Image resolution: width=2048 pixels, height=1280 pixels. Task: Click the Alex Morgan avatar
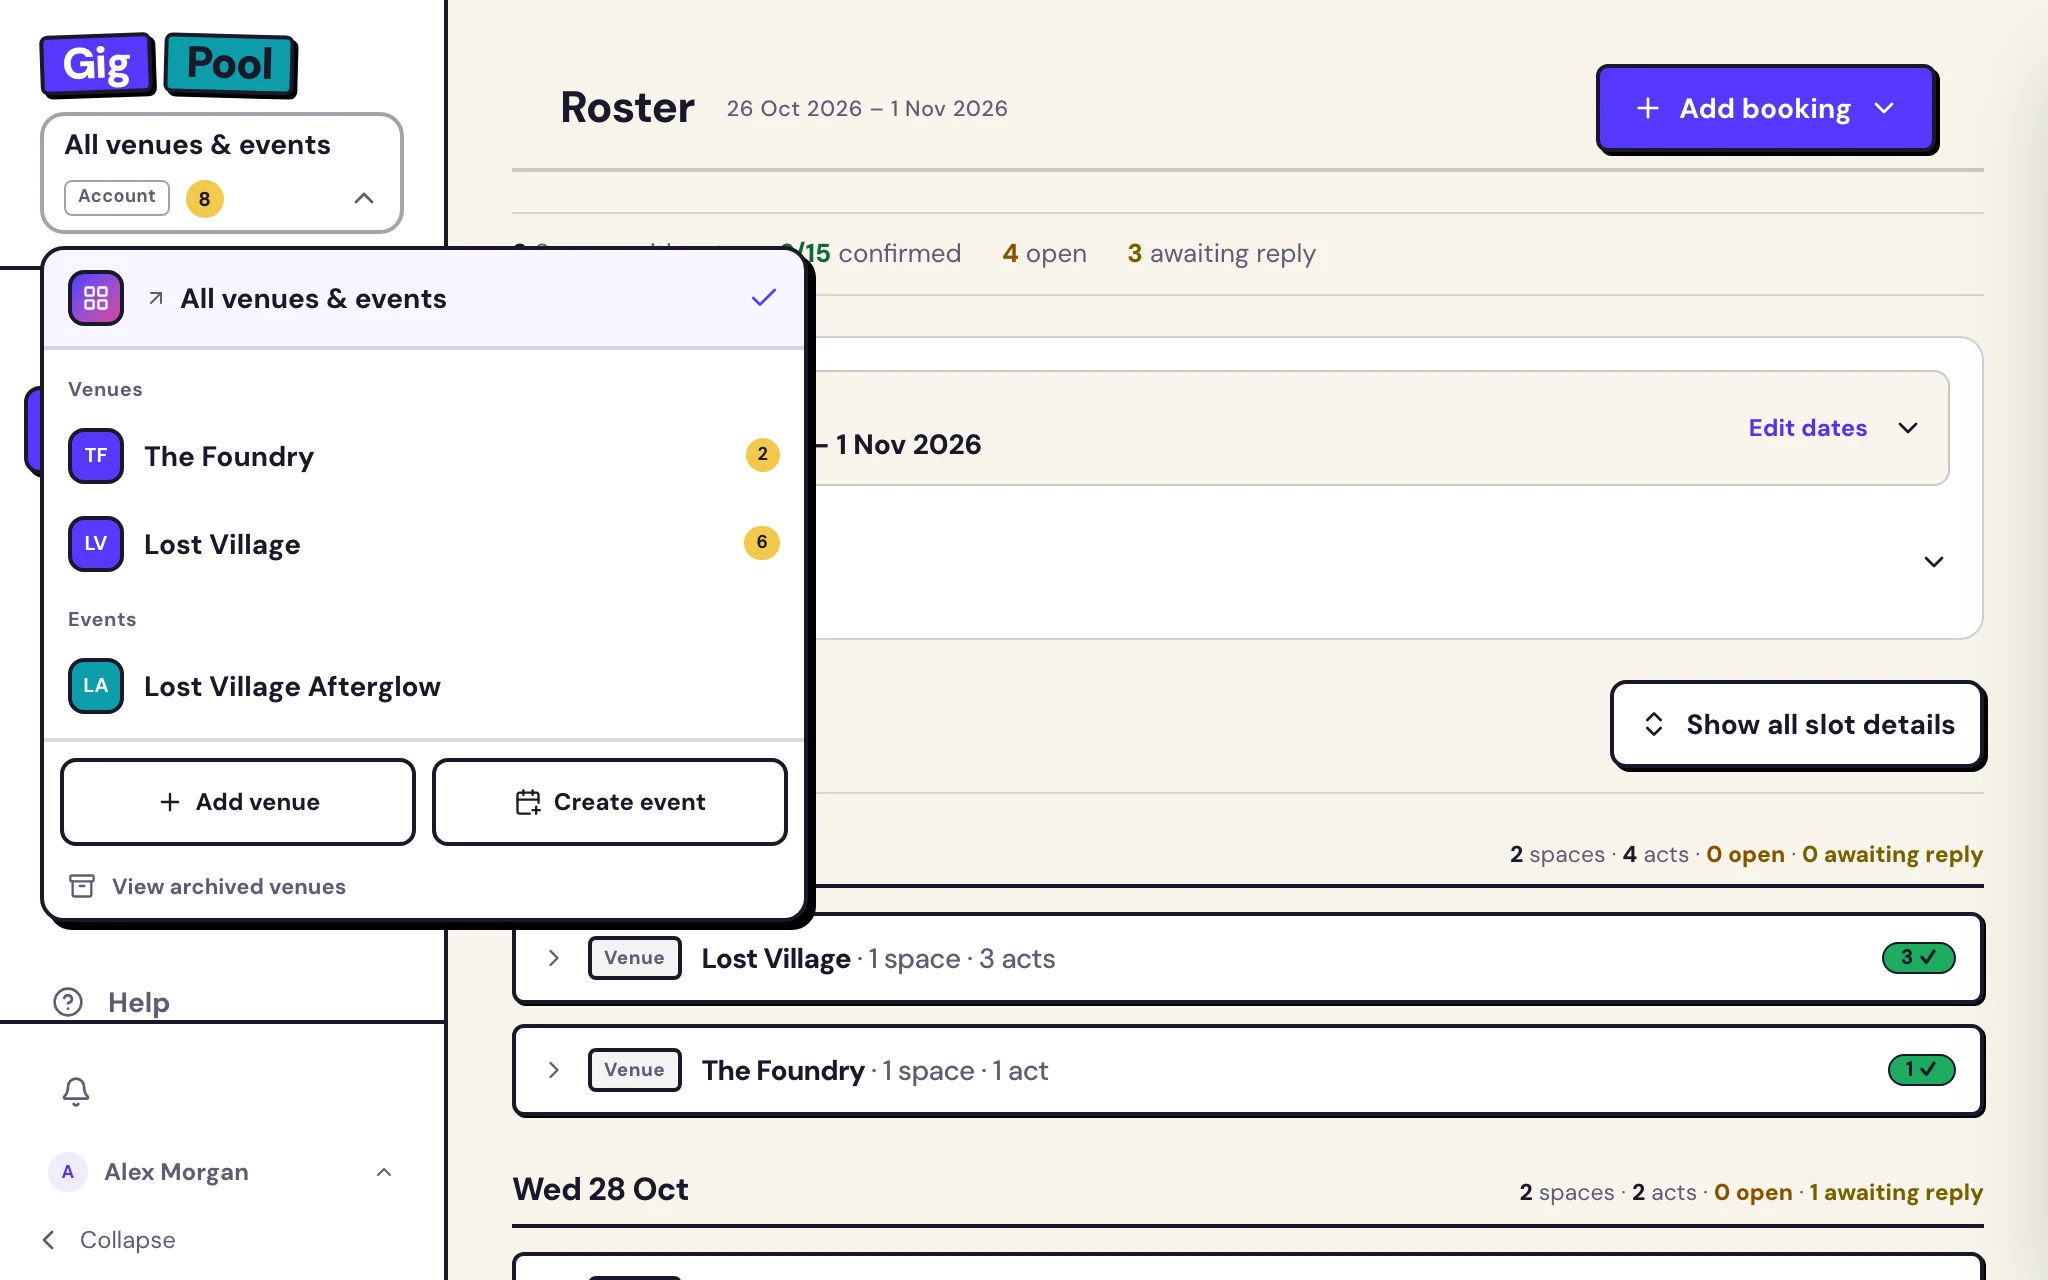pos(68,1172)
